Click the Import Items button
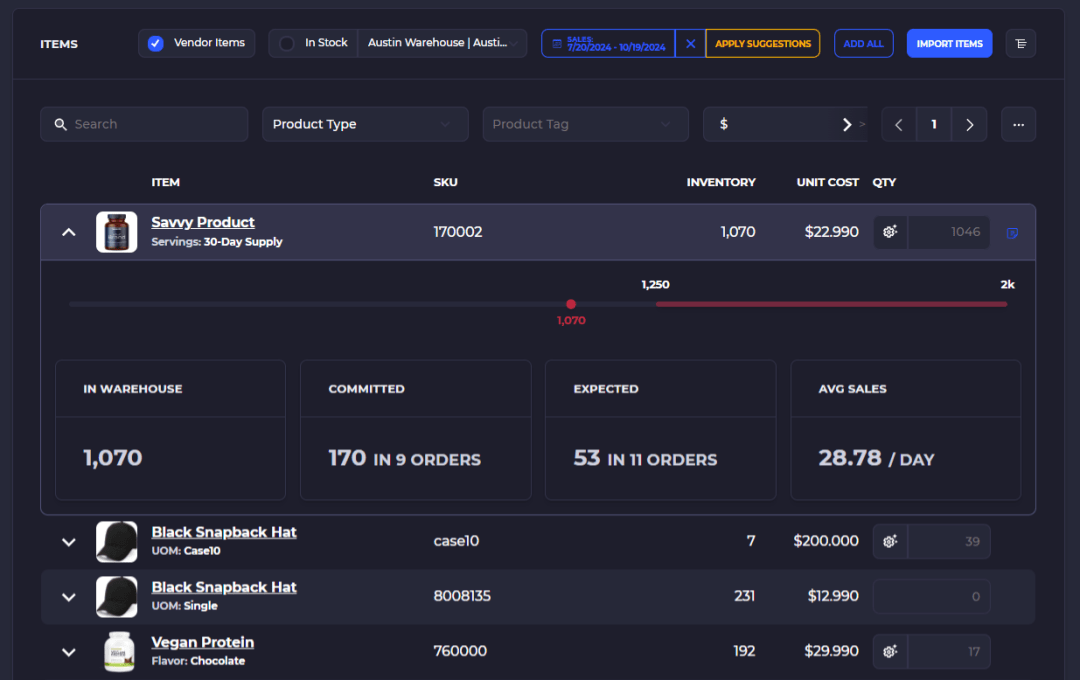The image size is (1080, 680). pos(949,43)
